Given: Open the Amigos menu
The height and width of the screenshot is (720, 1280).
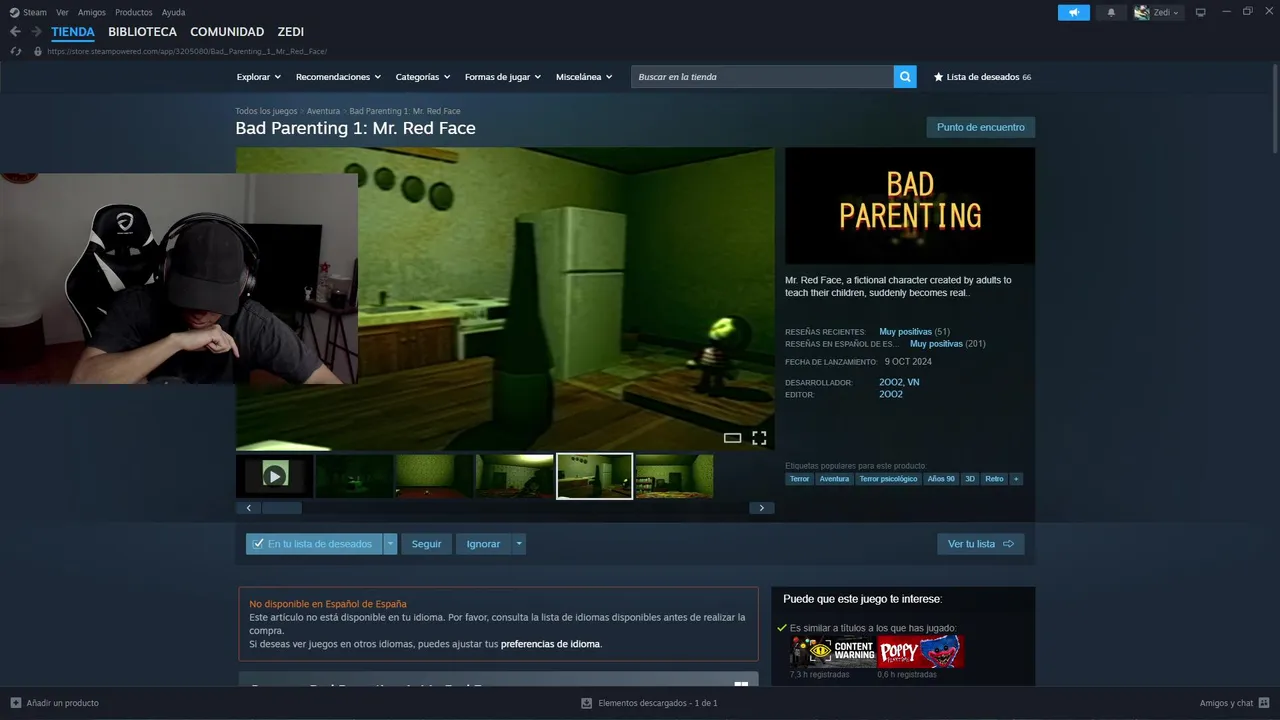Looking at the screenshot, I should 92,12.
